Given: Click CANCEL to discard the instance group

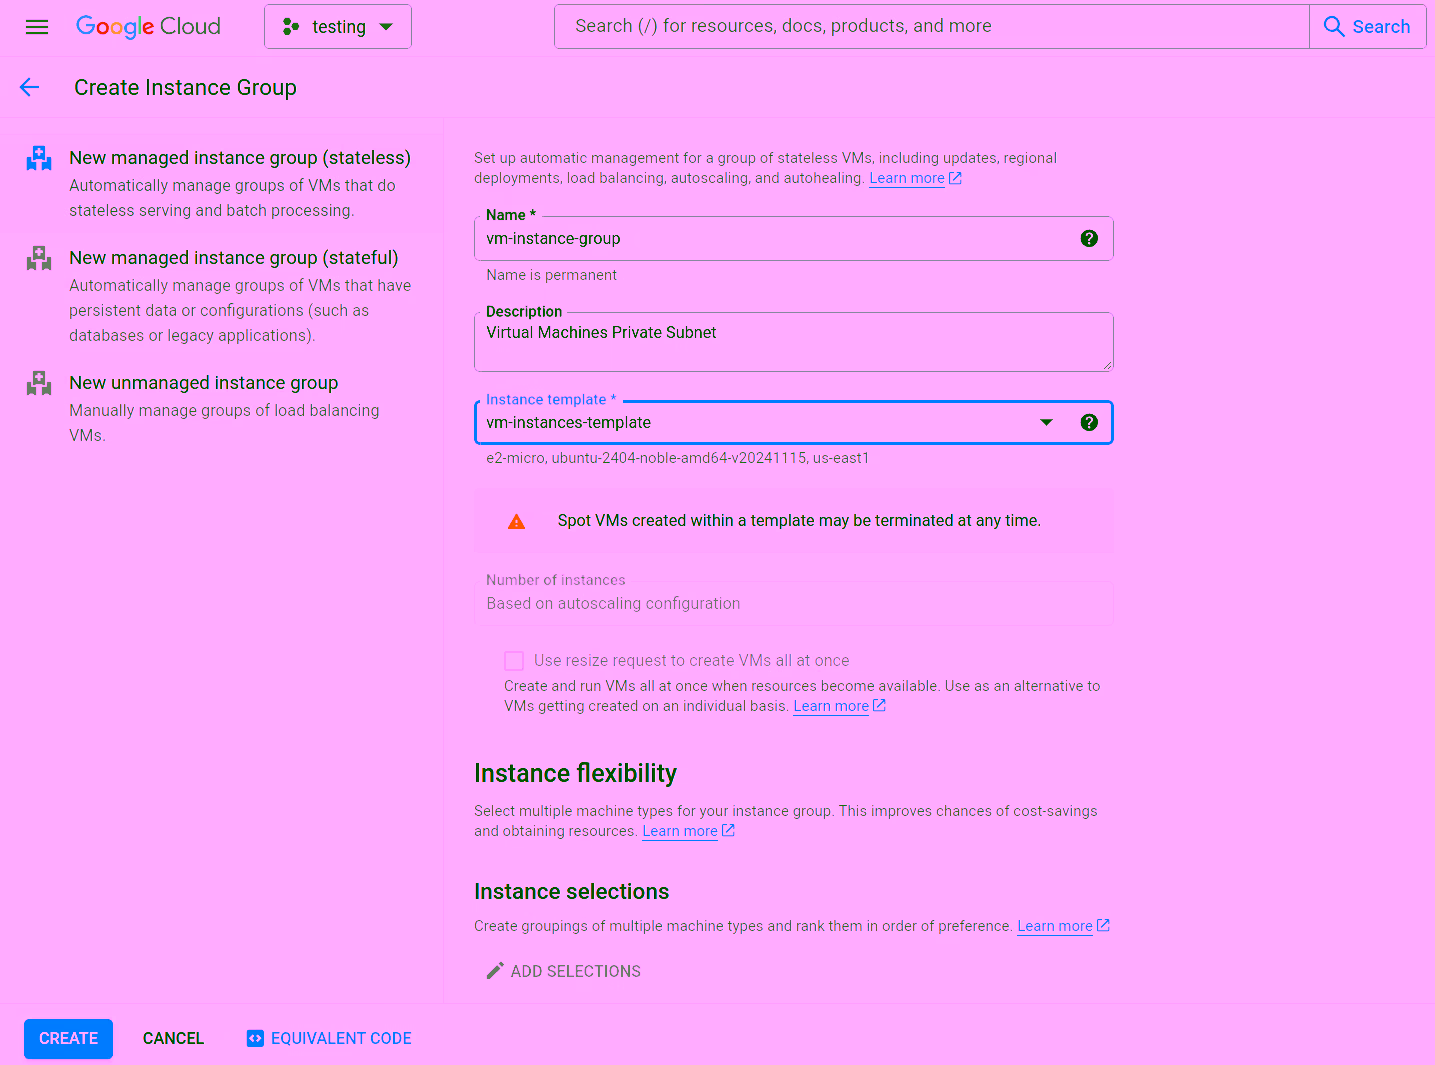Looking at the screenshot, I should [173, 1038].
